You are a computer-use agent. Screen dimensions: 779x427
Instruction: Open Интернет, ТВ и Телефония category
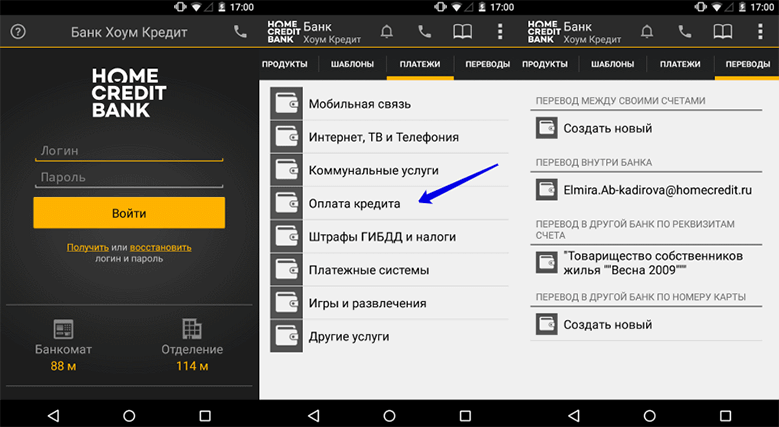pyautogui.click(x=389, y=137)
